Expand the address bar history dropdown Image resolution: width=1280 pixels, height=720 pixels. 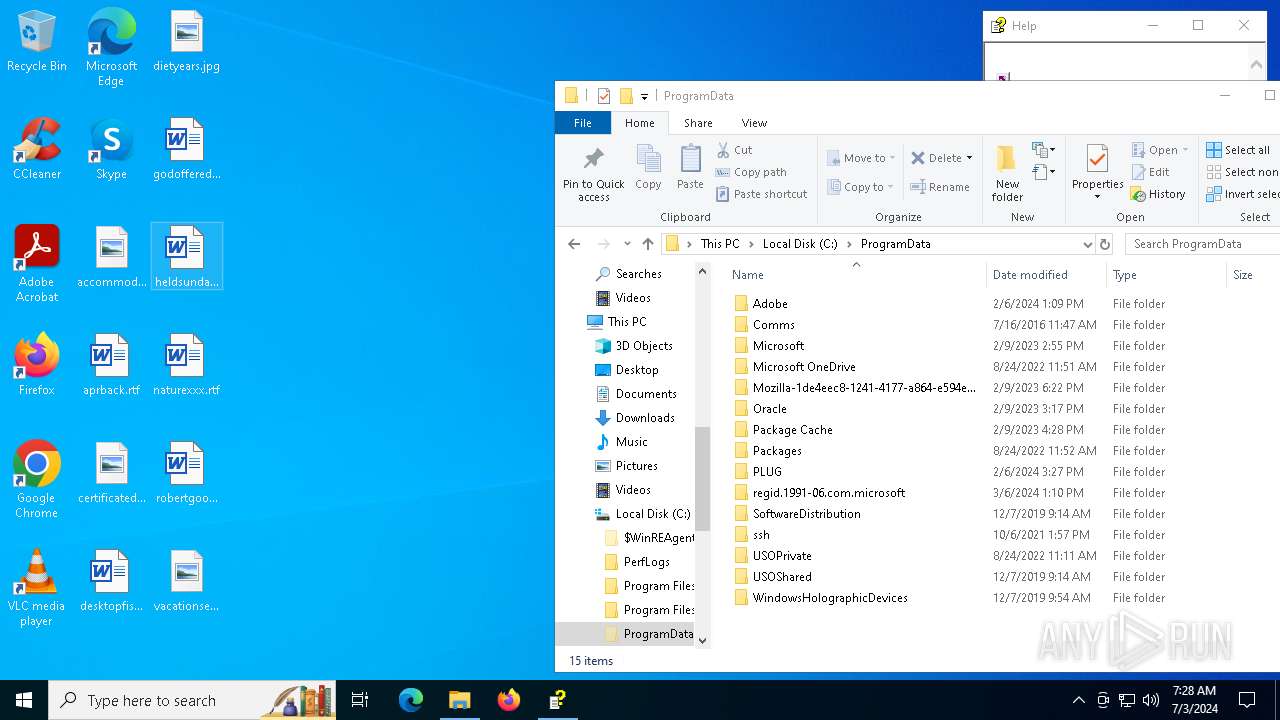point(1087,244)
